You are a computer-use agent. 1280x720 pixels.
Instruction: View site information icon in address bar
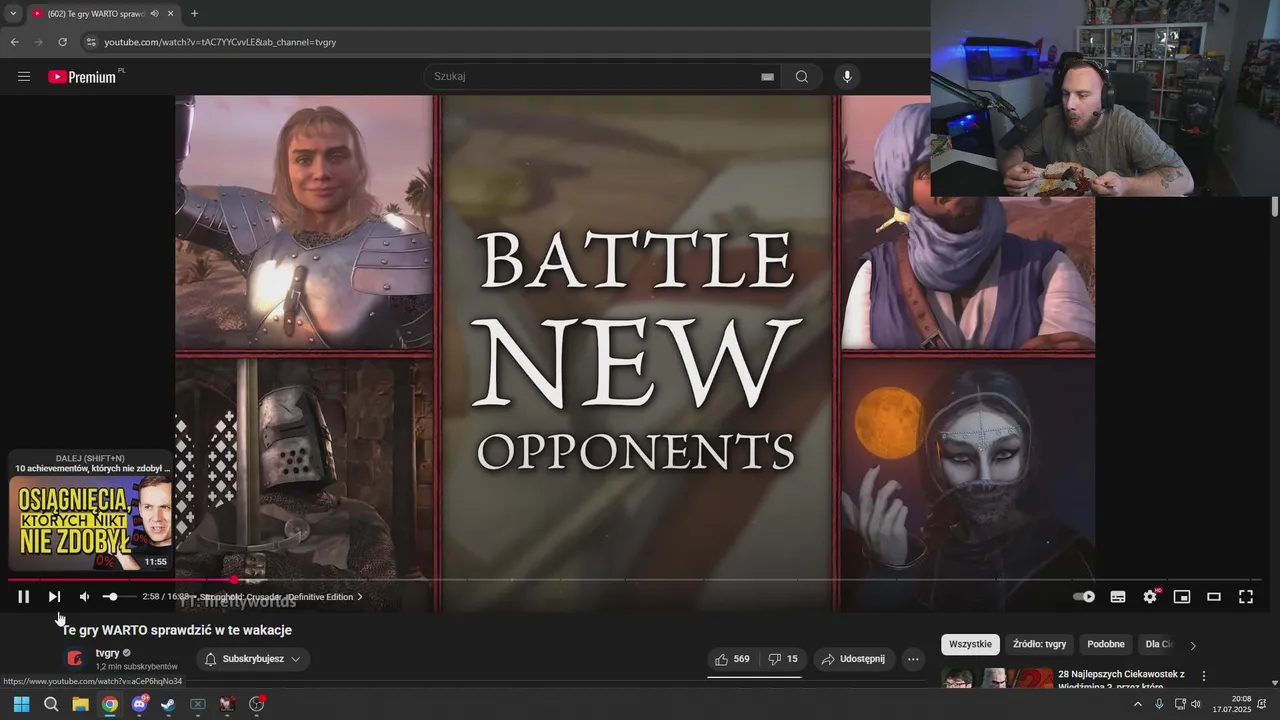[x=90, y=42]
